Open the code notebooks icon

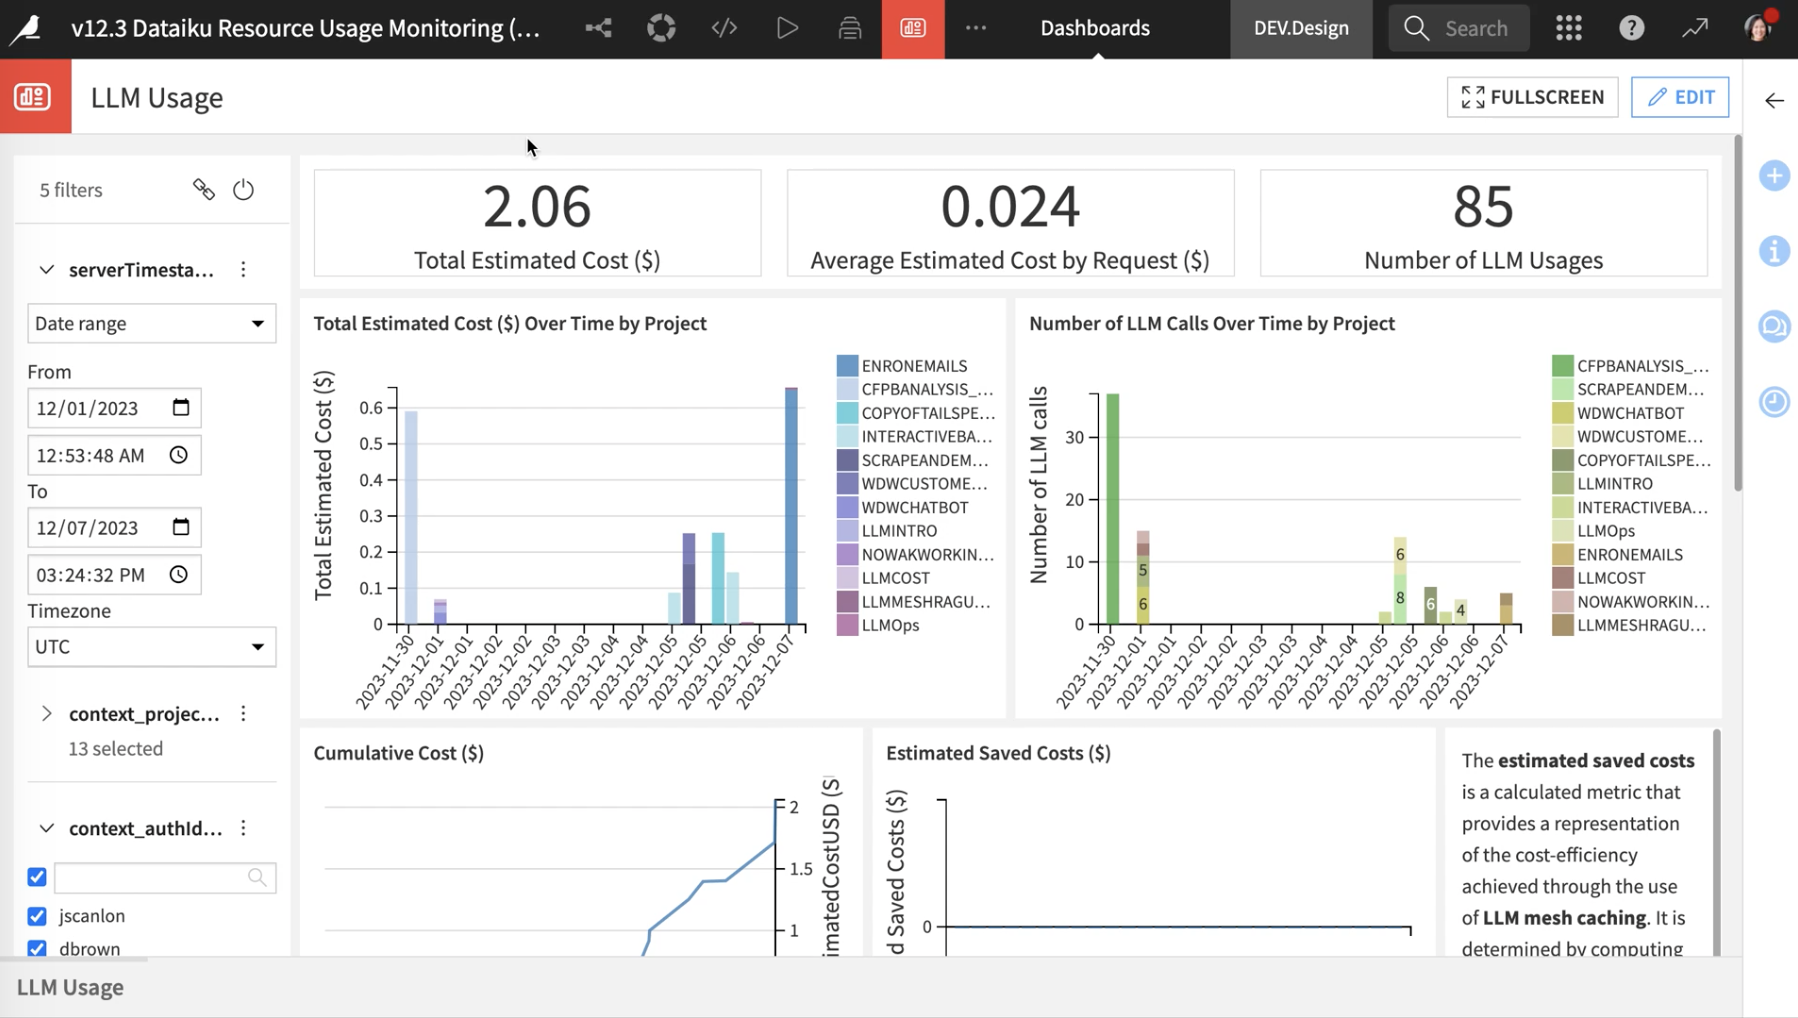724,28
